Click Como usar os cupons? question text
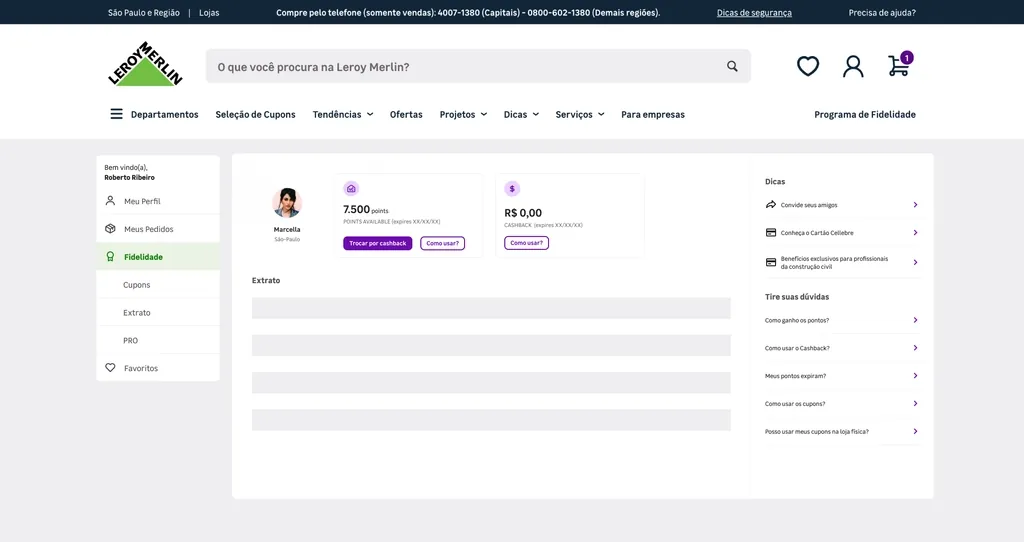1024x542 pixels. [x=795, y=404]
